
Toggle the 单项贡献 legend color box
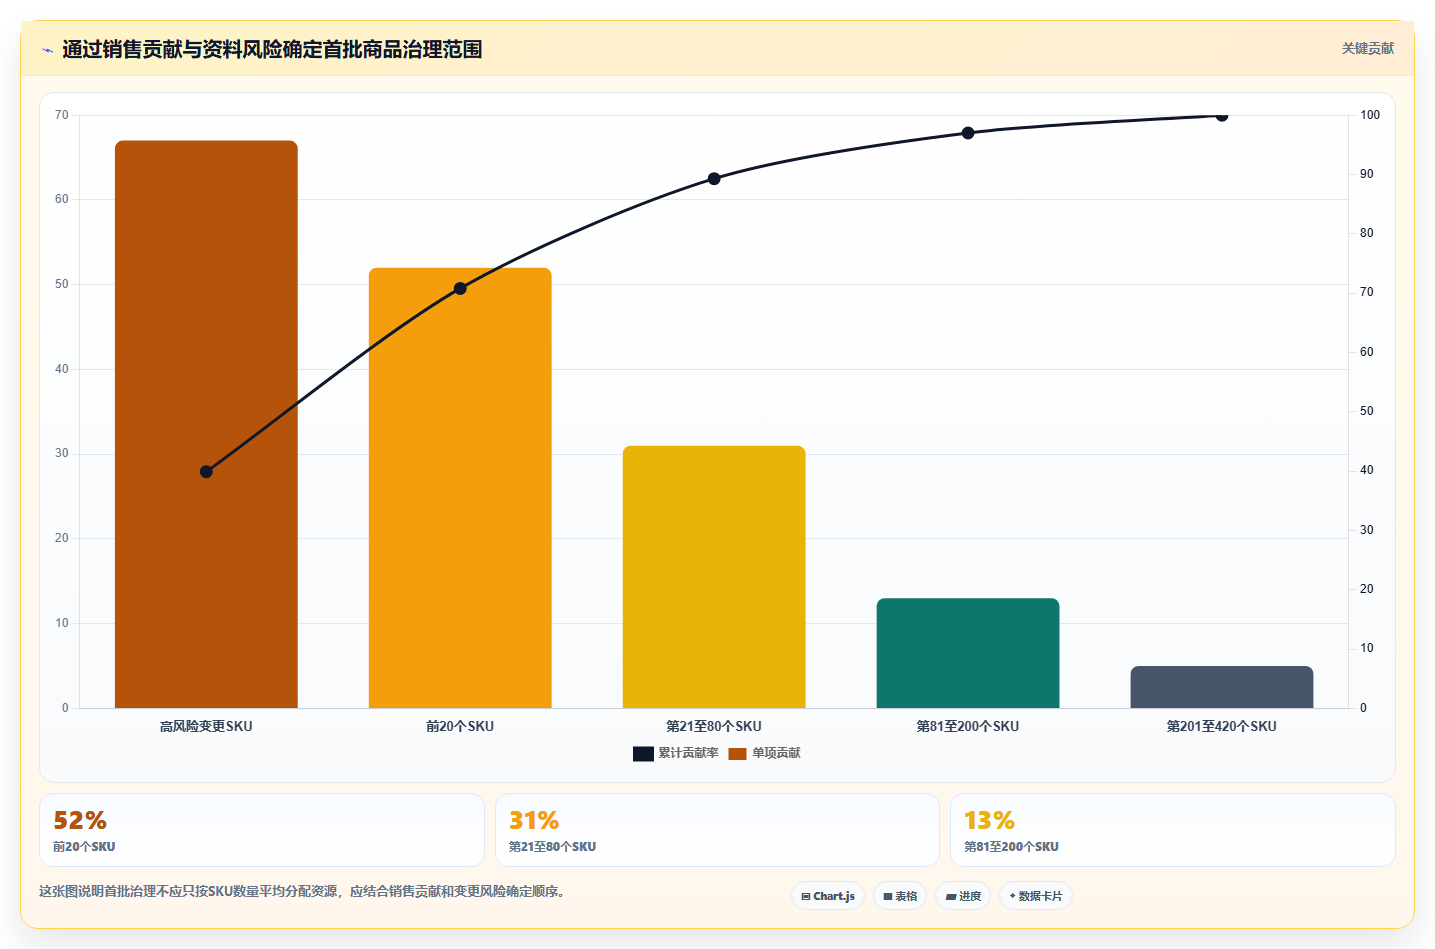pyautogui.click(x=738, y=753)
